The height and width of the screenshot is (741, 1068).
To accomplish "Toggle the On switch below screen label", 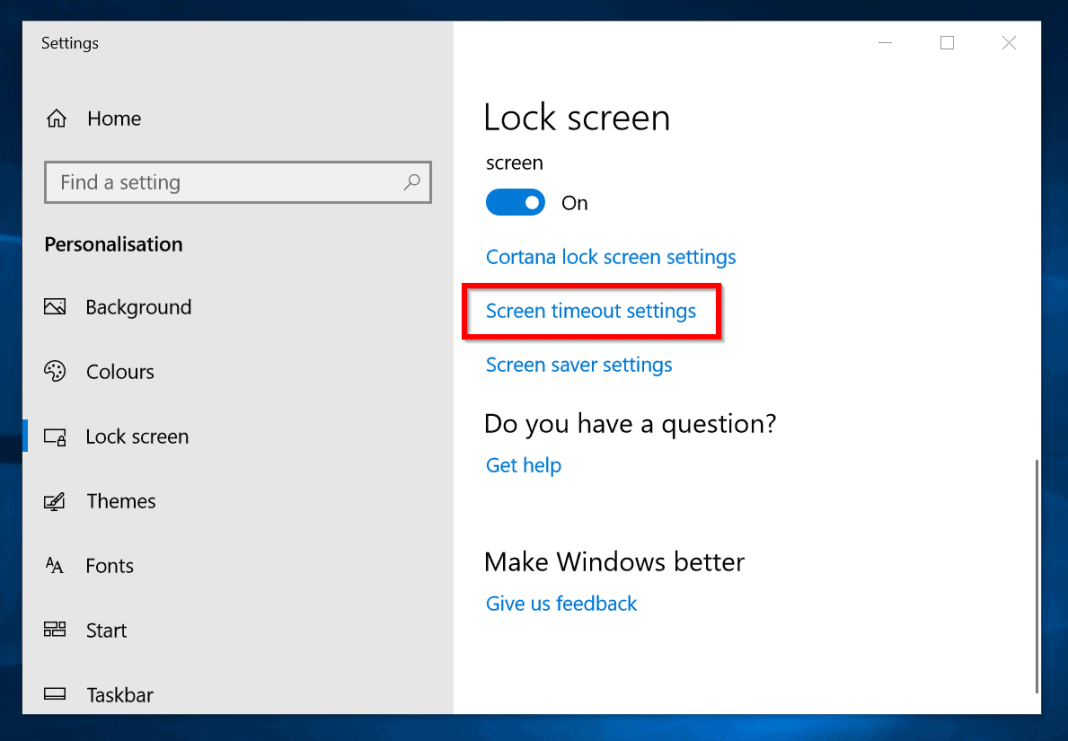I will 515,202.
